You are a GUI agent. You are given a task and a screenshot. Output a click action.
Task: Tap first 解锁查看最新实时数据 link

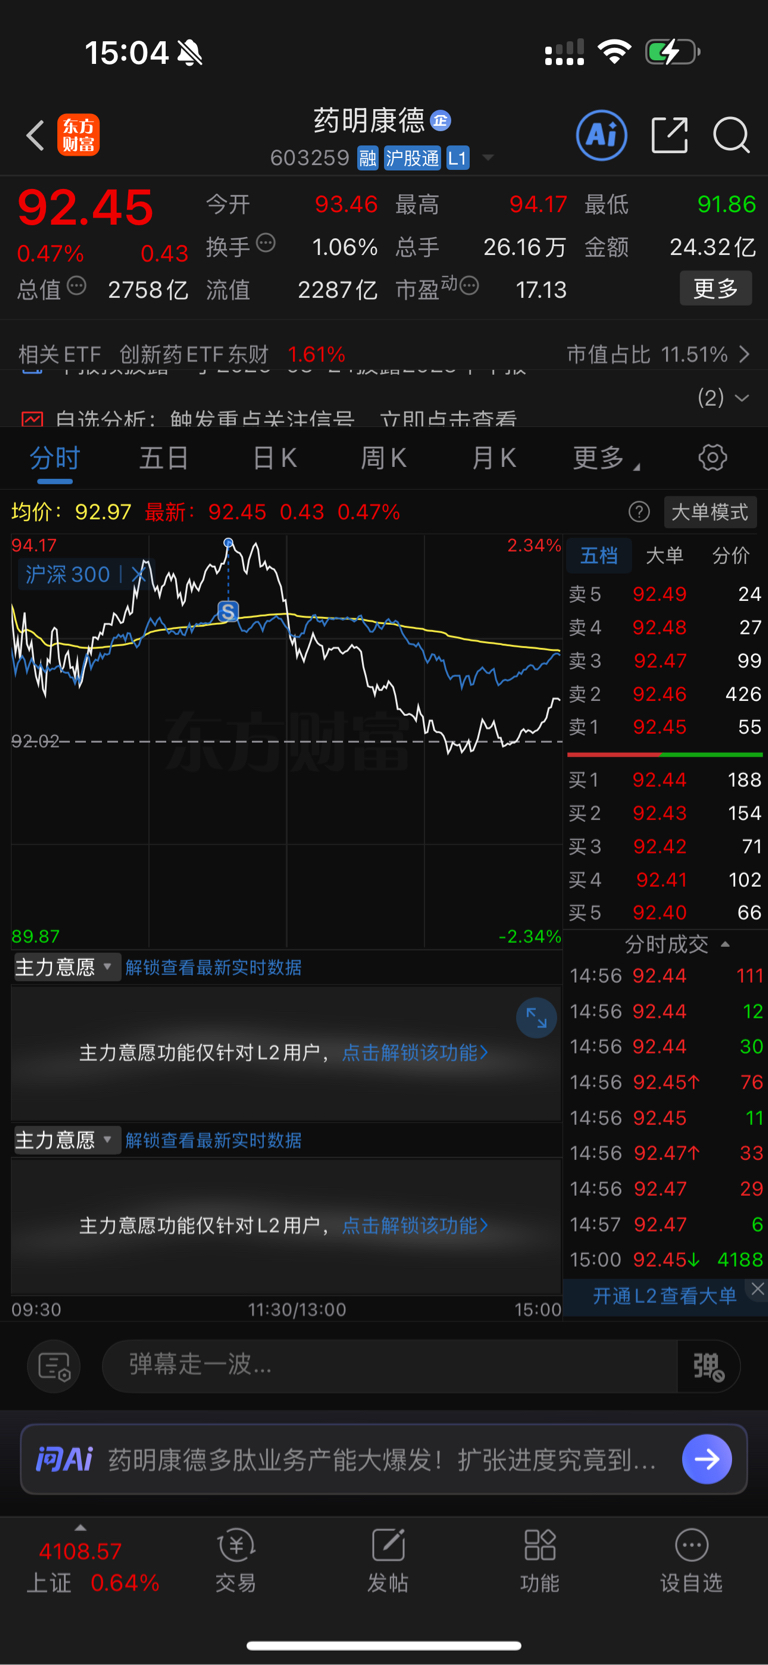point(213,967)
